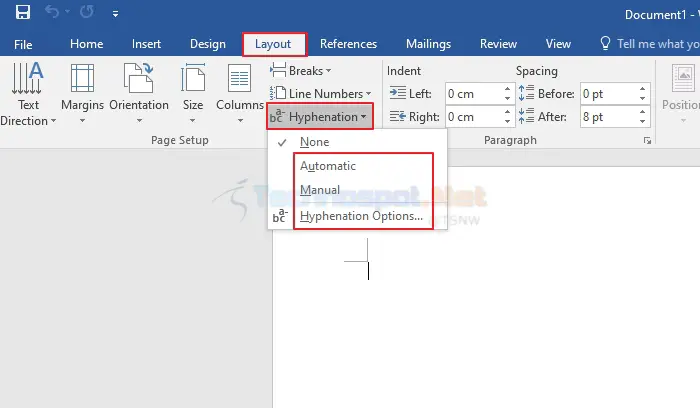Viewport: 700px width, 408px height.
Task: Click the Indent Right icon
Action: click(x=397, y=117)
